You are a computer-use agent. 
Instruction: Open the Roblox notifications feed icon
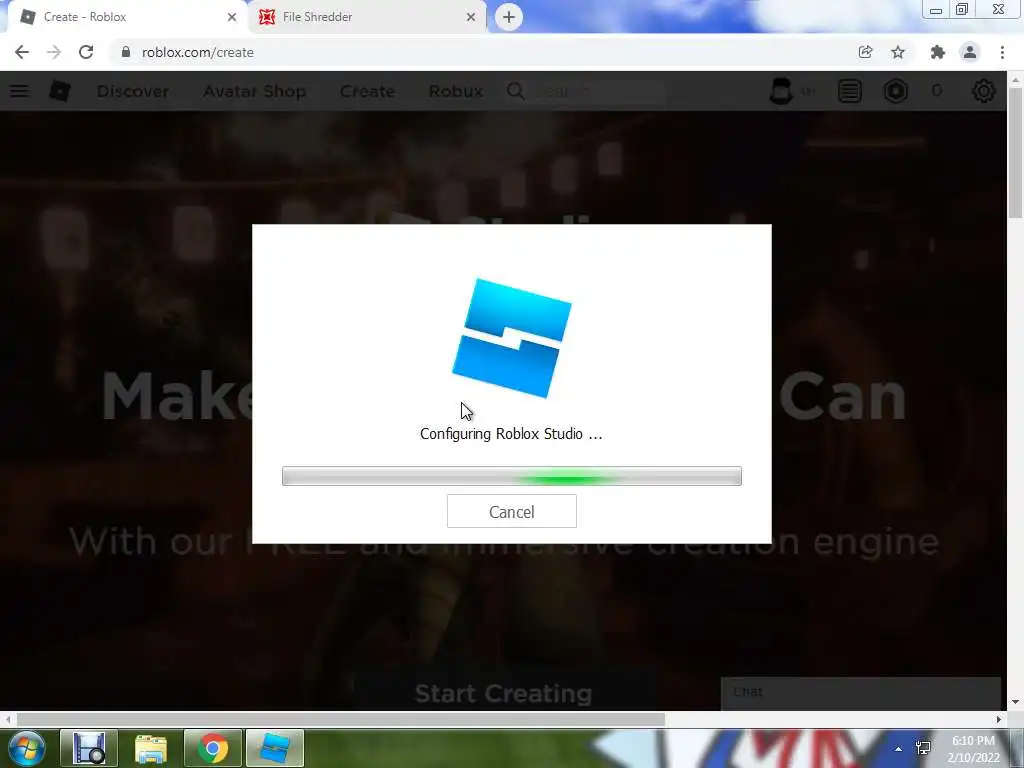[850, 91]
